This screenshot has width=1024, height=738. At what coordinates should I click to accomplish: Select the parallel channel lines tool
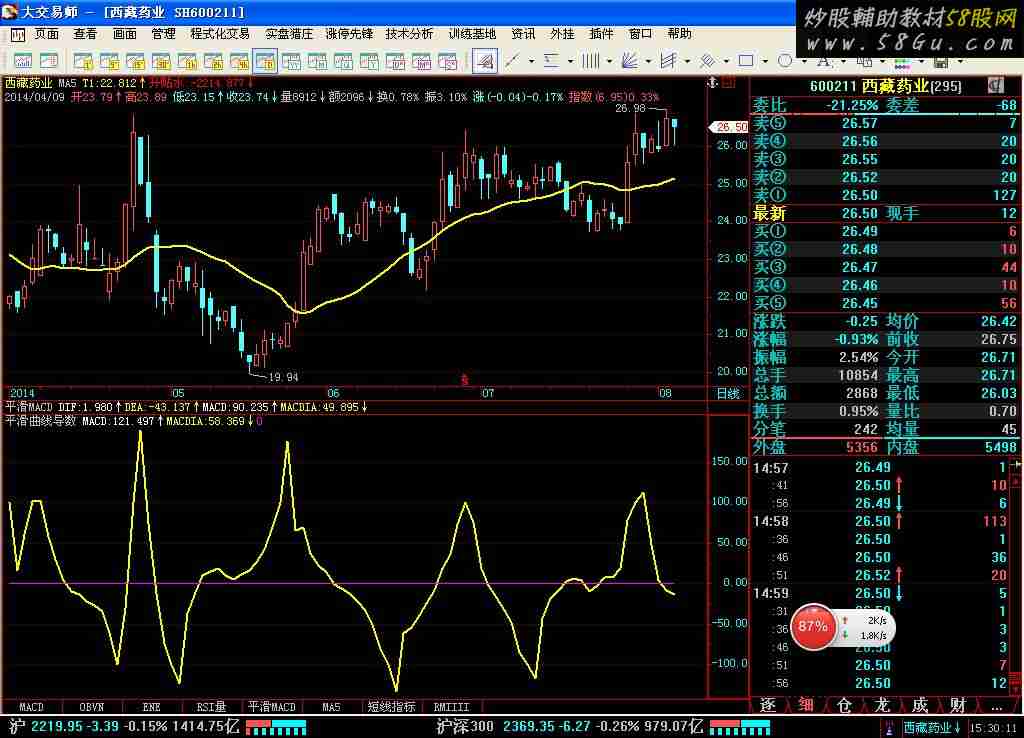pos(668,61)
